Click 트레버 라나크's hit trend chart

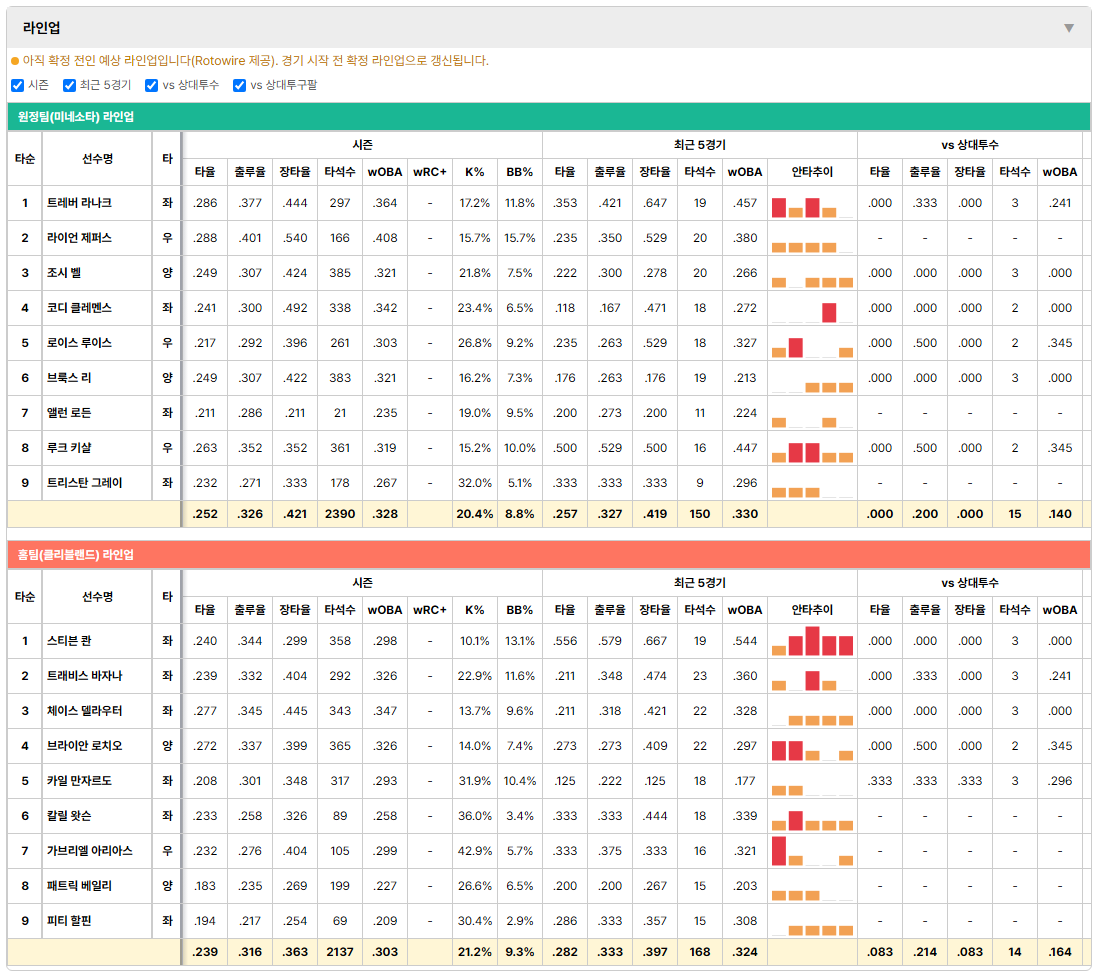[812, 204]
